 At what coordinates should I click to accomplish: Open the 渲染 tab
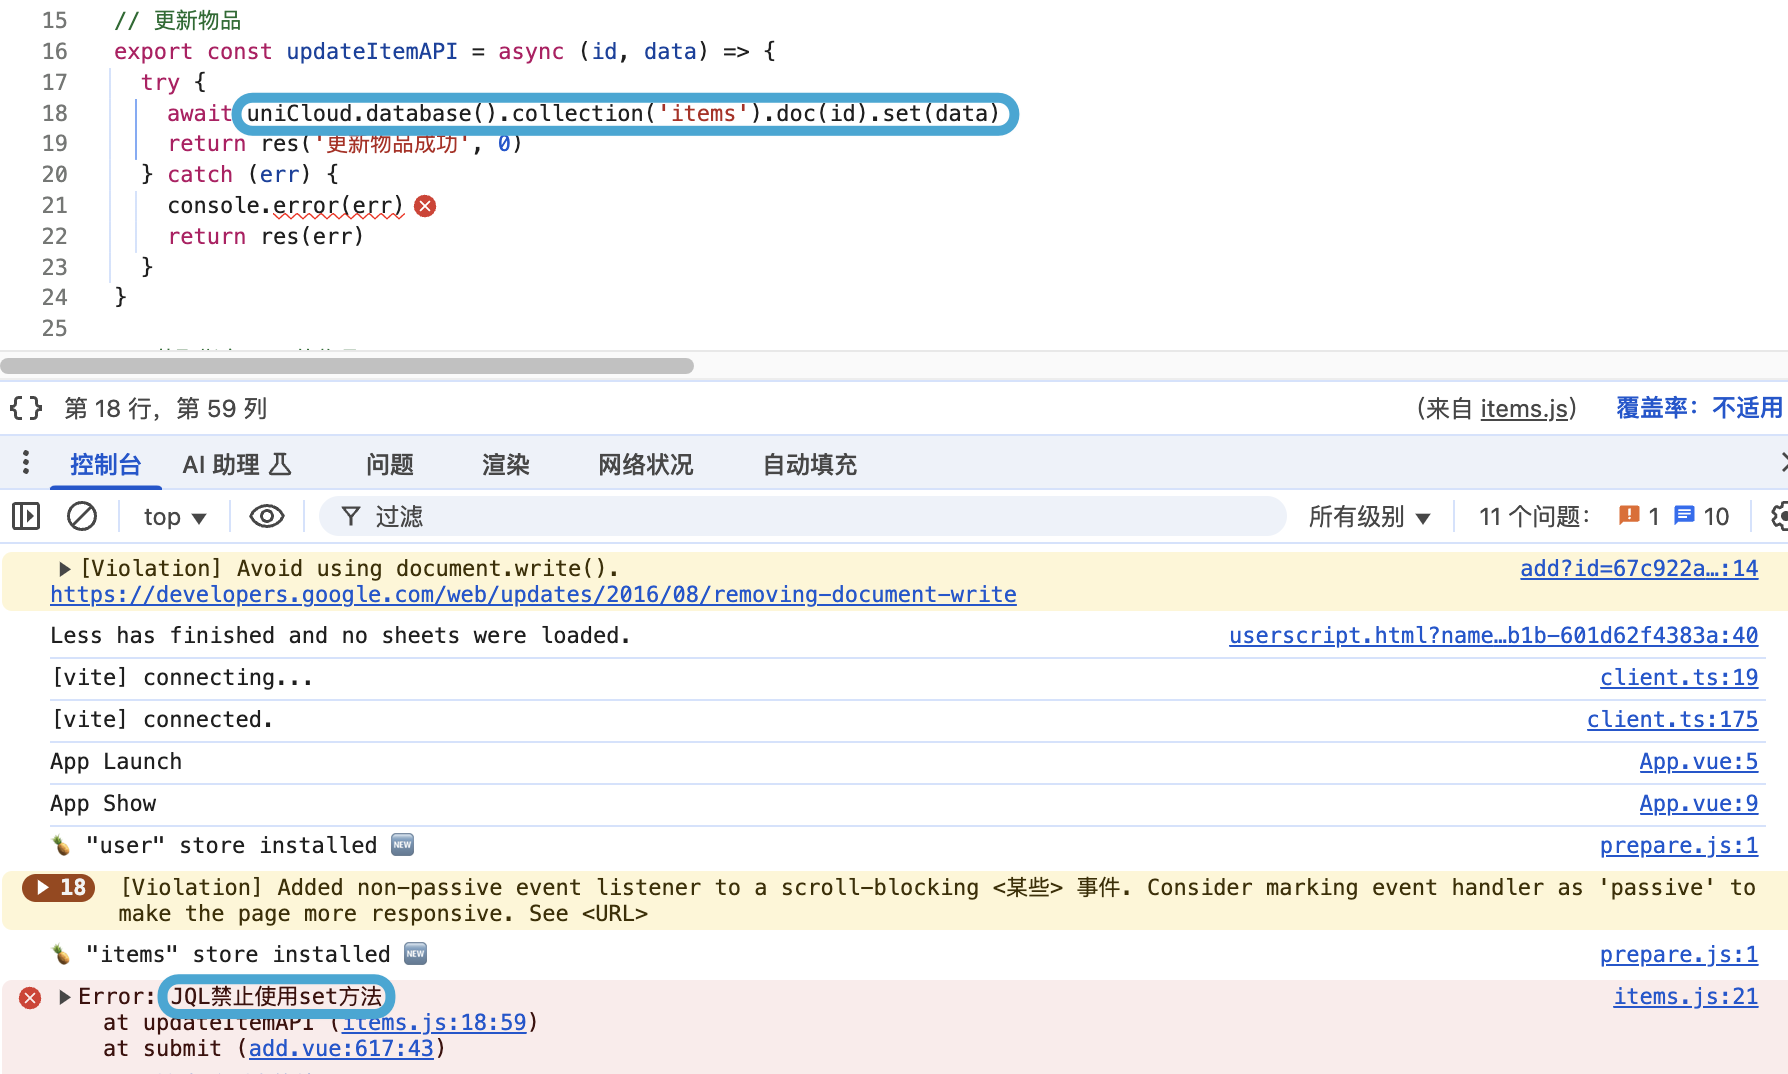tap(505, 464)
